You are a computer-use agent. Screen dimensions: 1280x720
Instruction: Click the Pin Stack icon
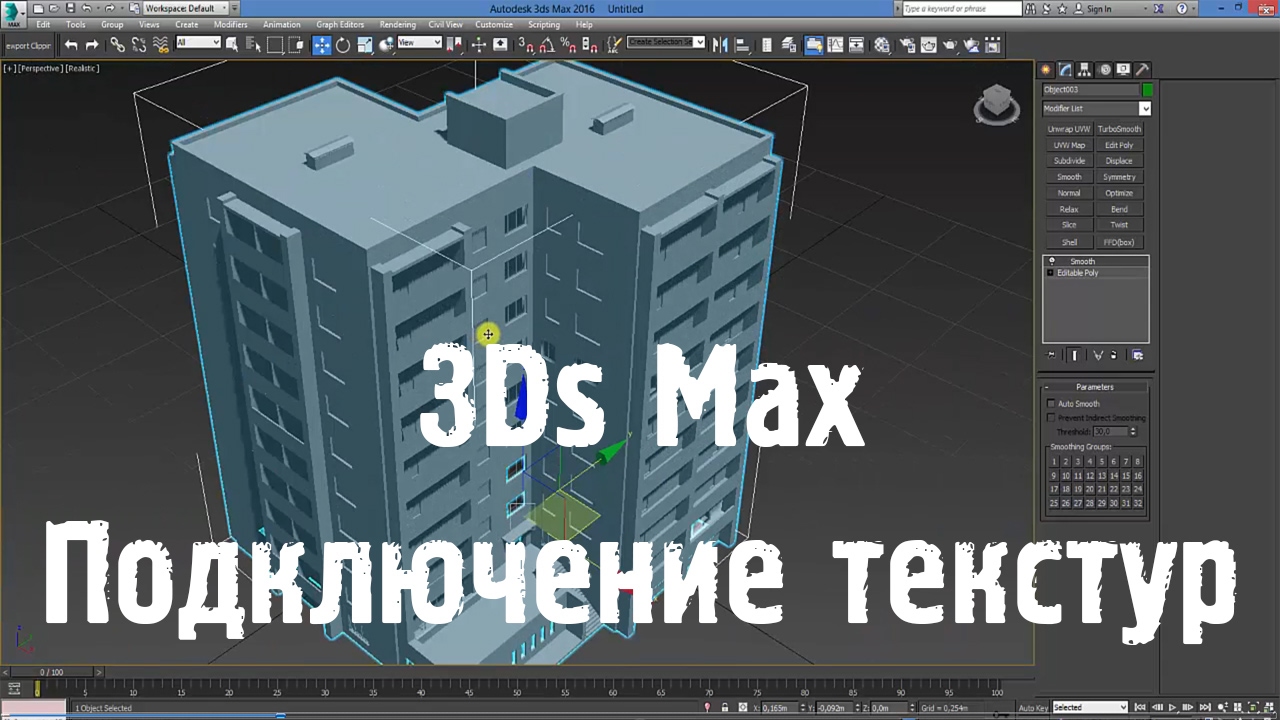point(1051,355)
